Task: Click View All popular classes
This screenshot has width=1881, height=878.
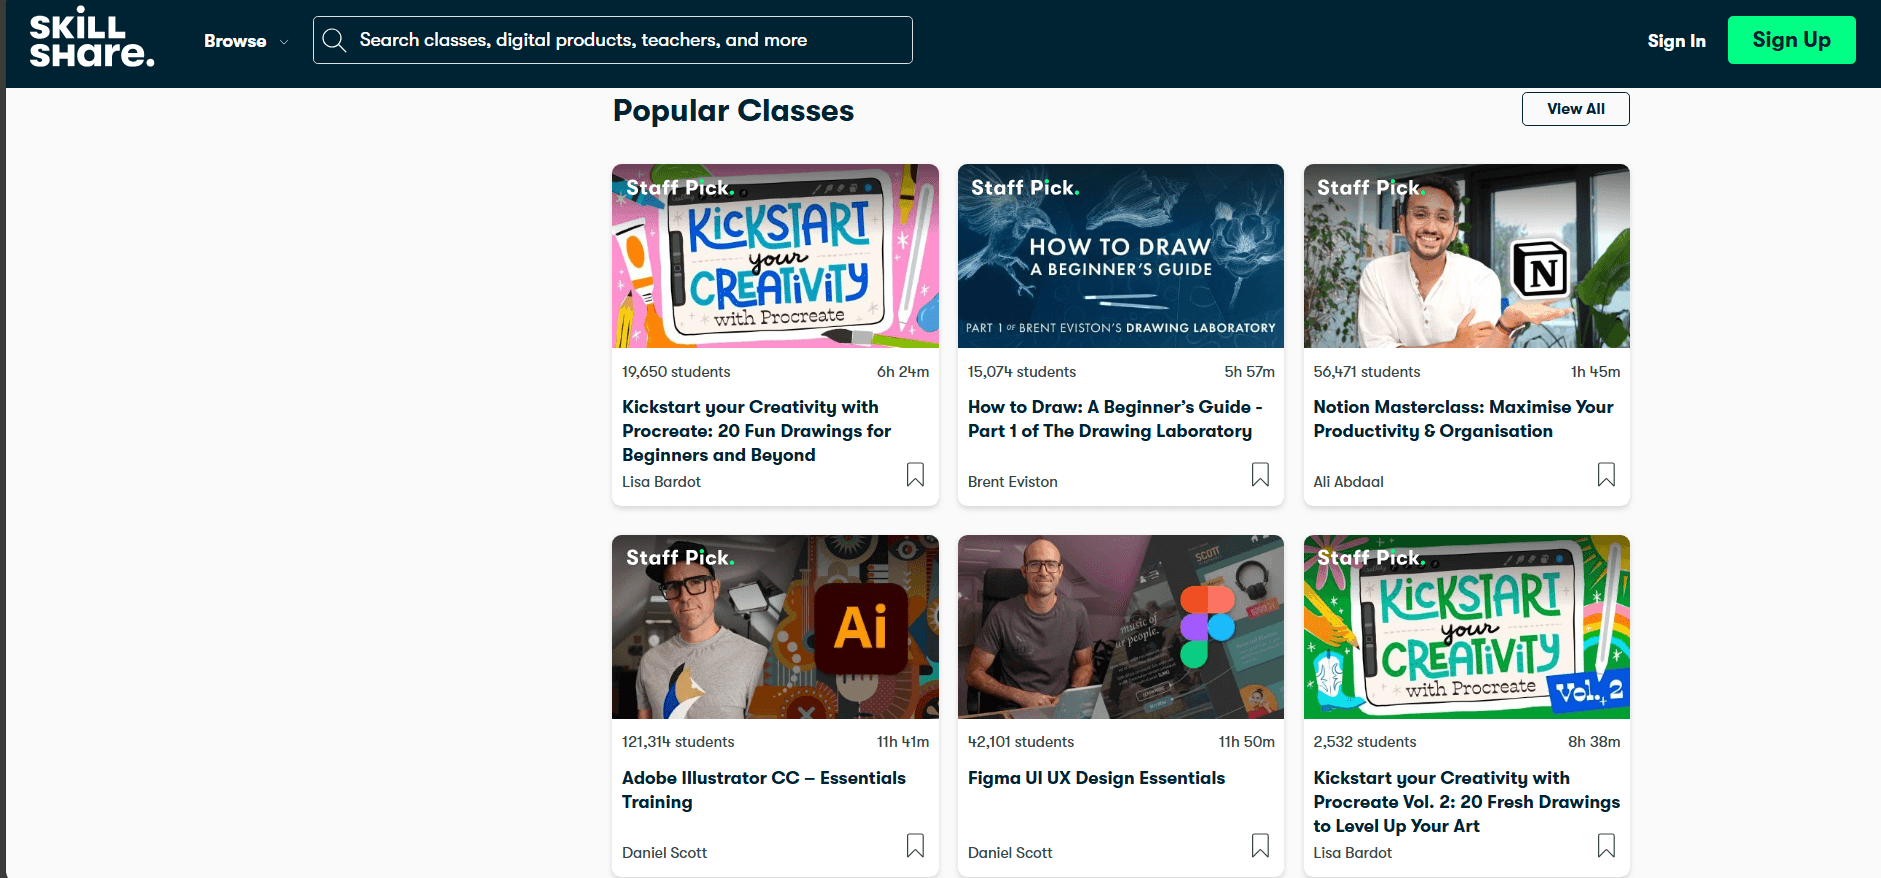Action: click(1575, 109)
